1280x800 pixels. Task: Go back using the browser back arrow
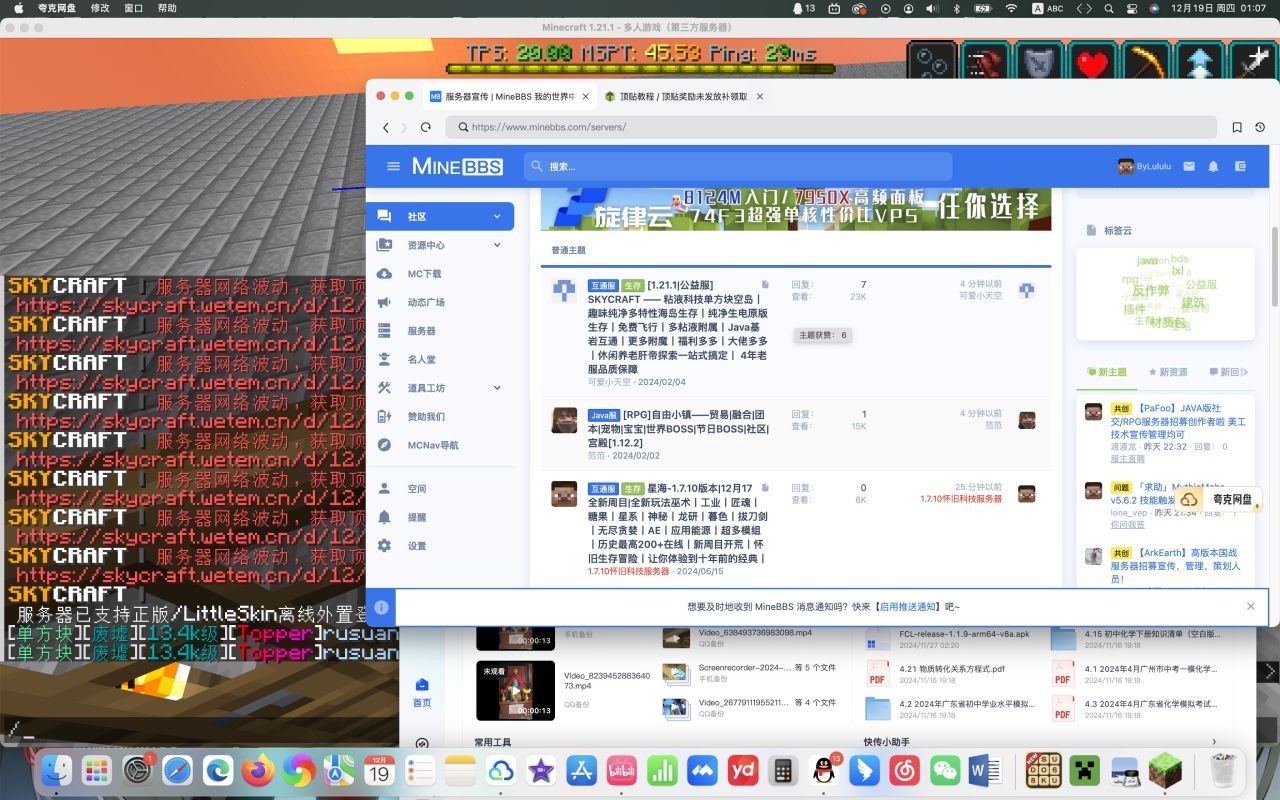pos(386,127)
